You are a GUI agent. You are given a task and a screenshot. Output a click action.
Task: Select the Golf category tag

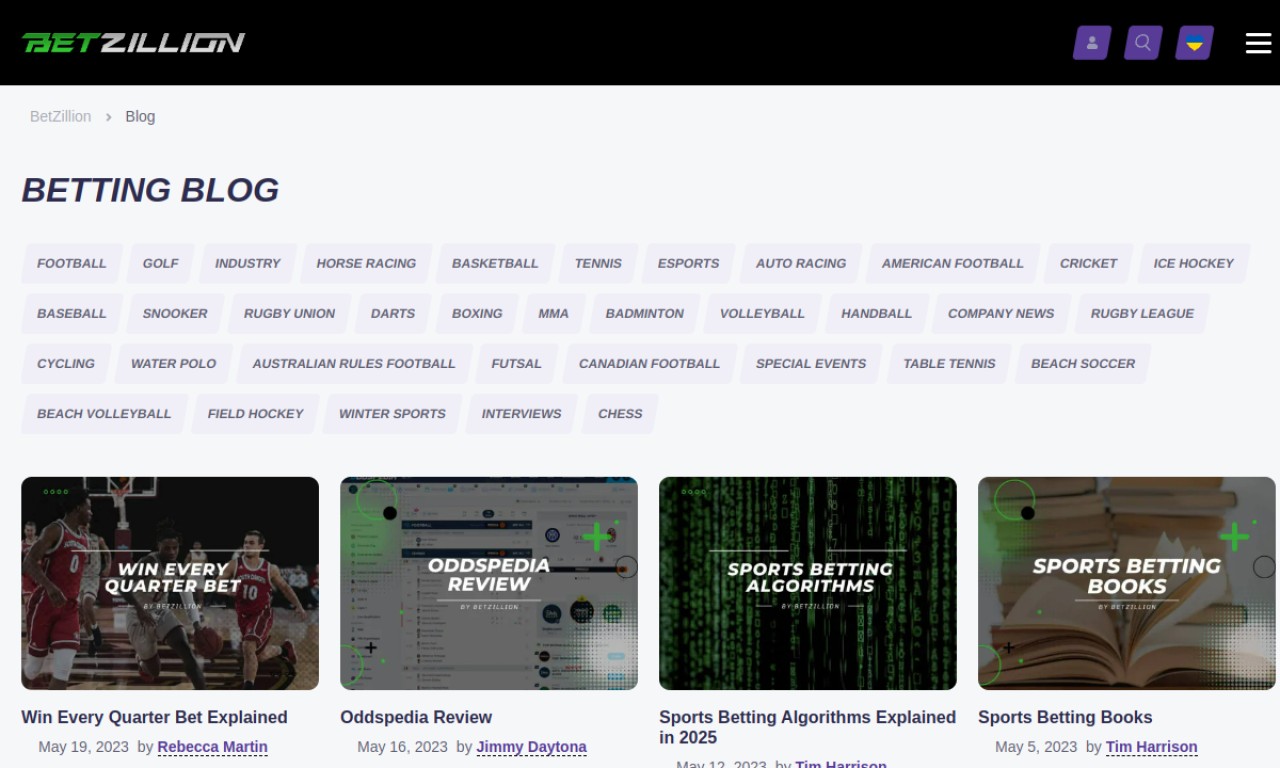[x=160, y=263]
